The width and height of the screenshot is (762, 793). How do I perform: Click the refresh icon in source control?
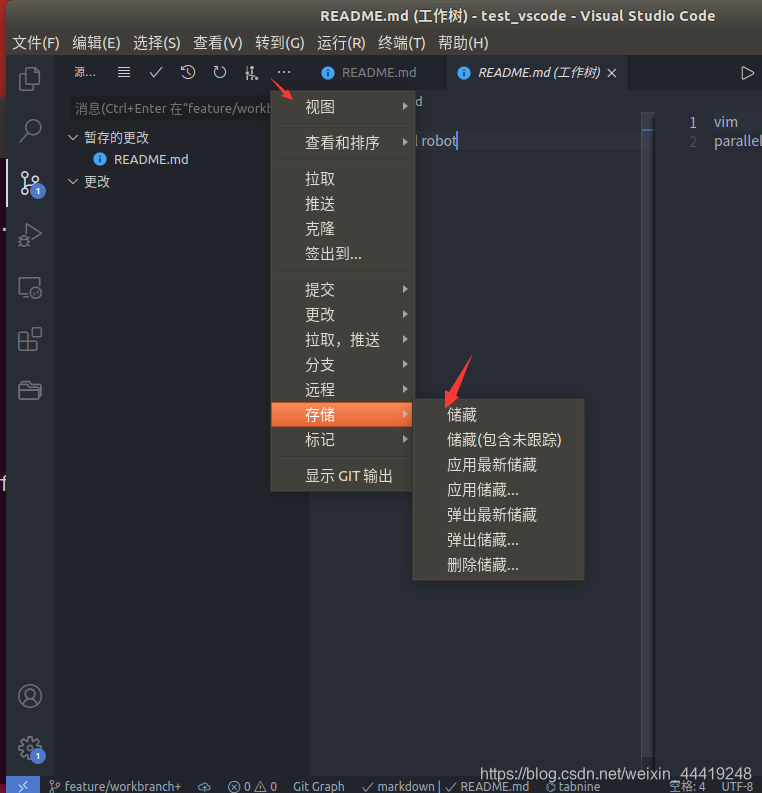219,72
